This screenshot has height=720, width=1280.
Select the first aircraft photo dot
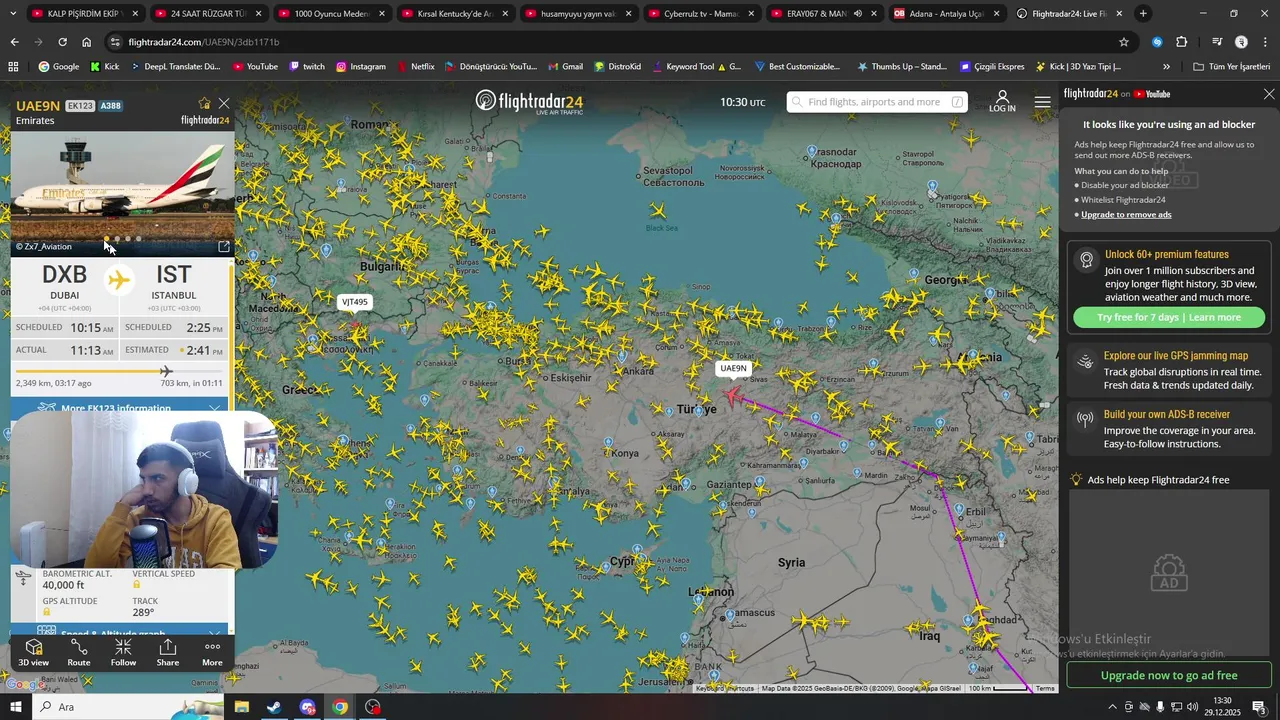point(106,239)
